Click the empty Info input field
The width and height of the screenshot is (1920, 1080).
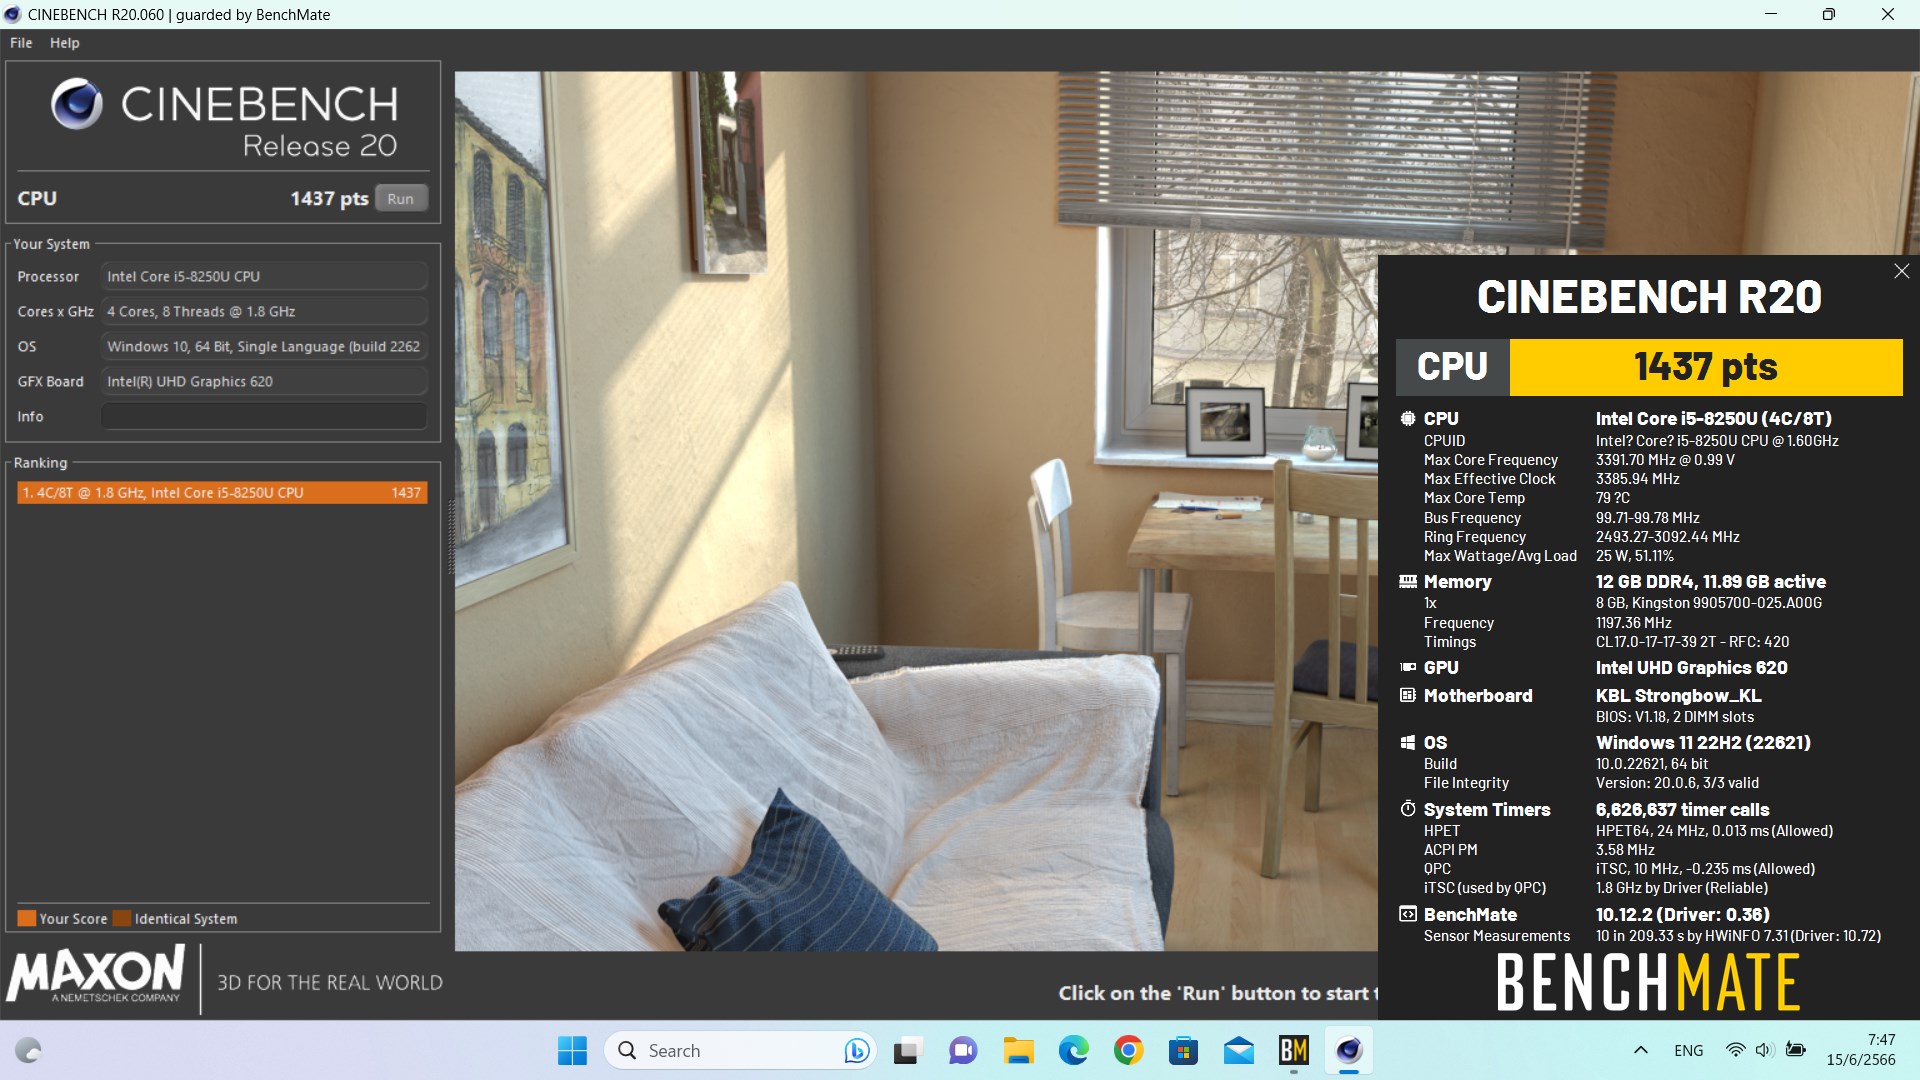point(264,416)
